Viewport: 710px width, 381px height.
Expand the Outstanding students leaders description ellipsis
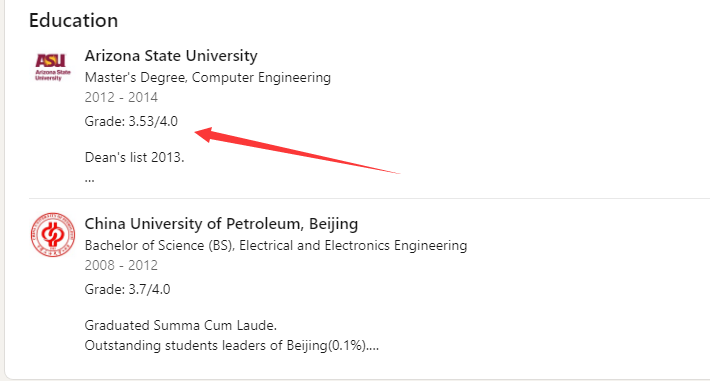pyautogui.click(x=373, y=346)
